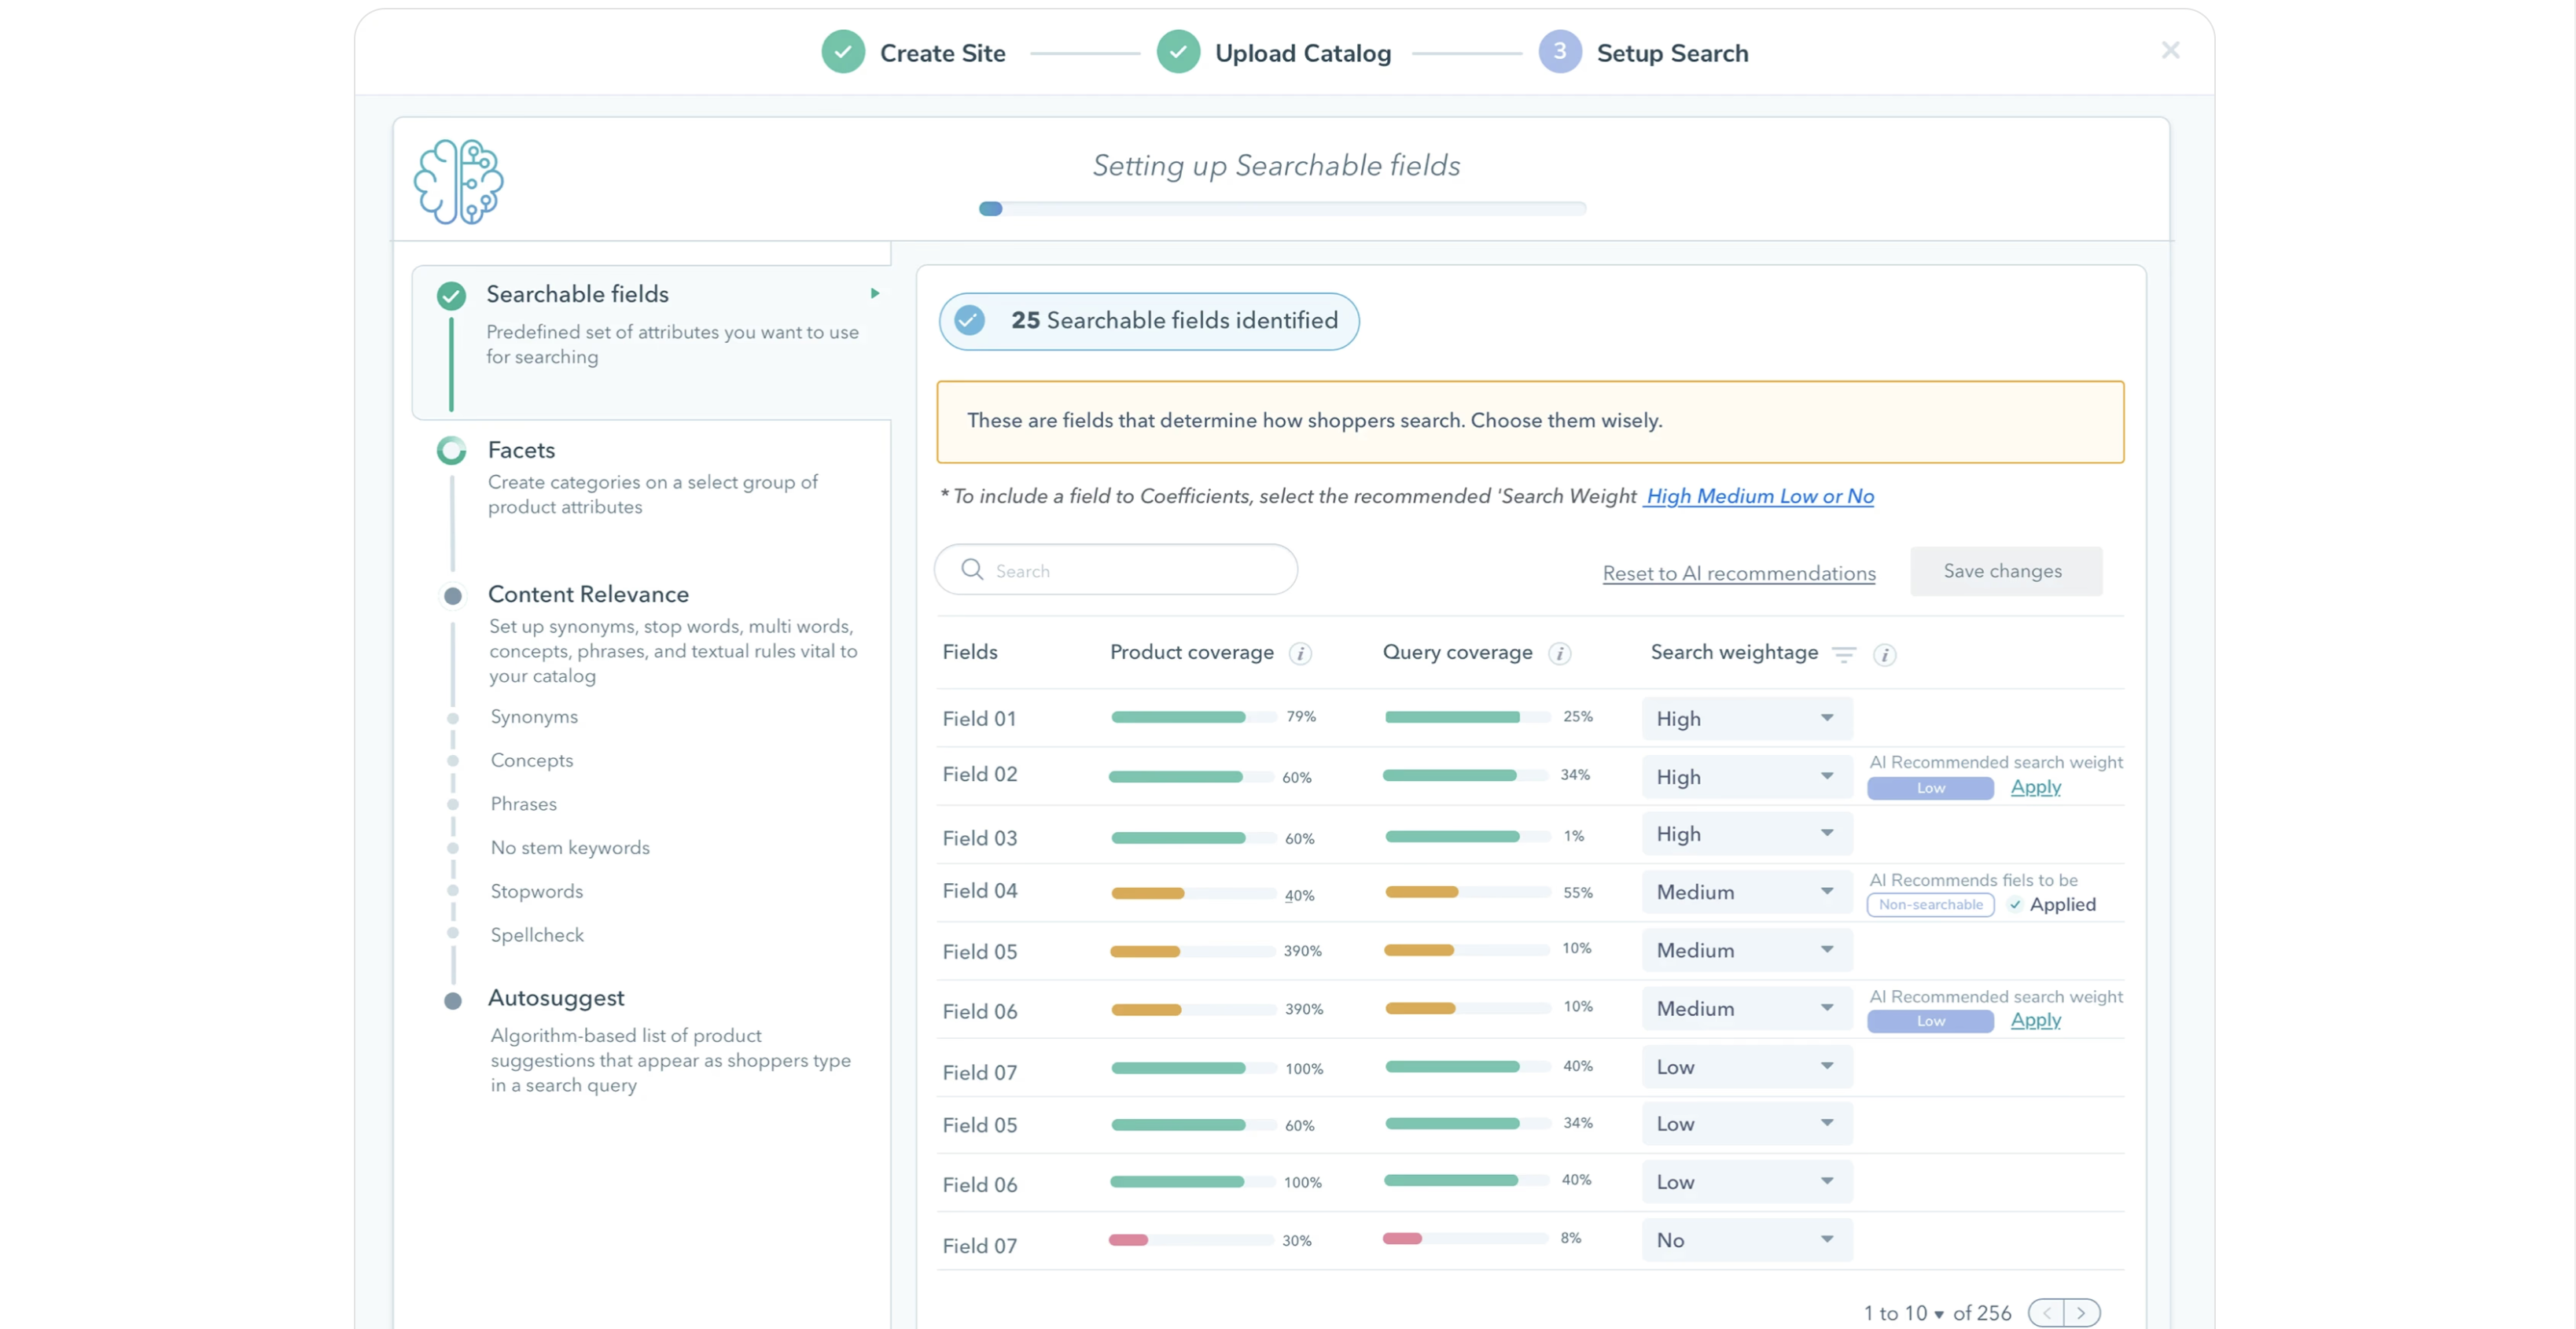Click the Search weightage filter icon
This screenshot has height=1329, width=2576.
[x=1843, y=654]
